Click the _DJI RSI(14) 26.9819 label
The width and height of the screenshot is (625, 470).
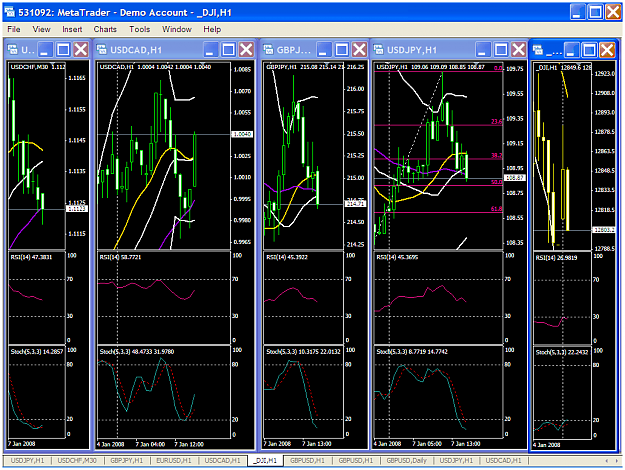coord(556,258)
